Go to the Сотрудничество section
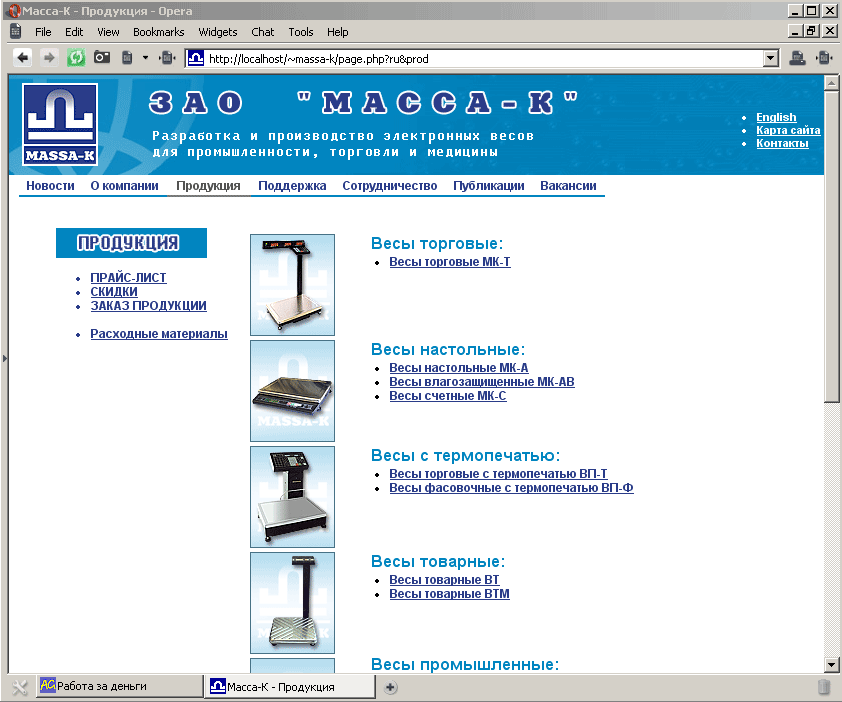The width and height of the screenshot is (842, 702). coord(390,186)
